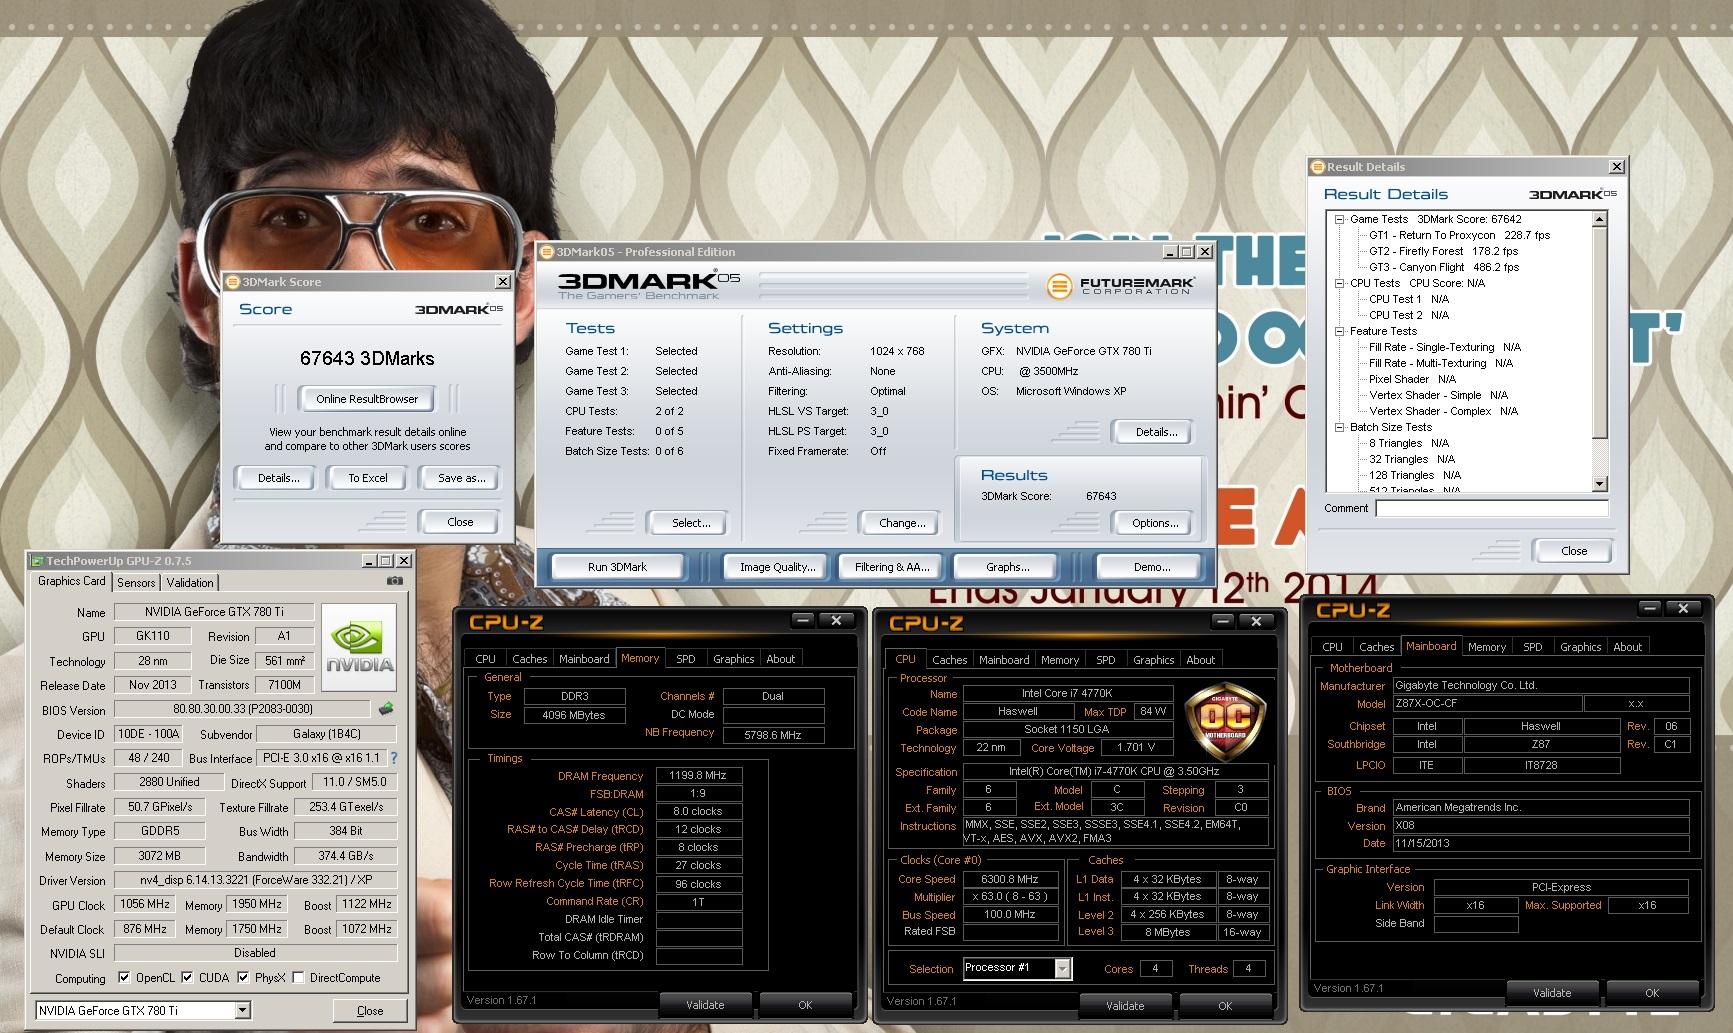Viewport: 1733px width, 1033px height.
Task: Click the Run 3DMark button
Action: (x=617, y=567)
